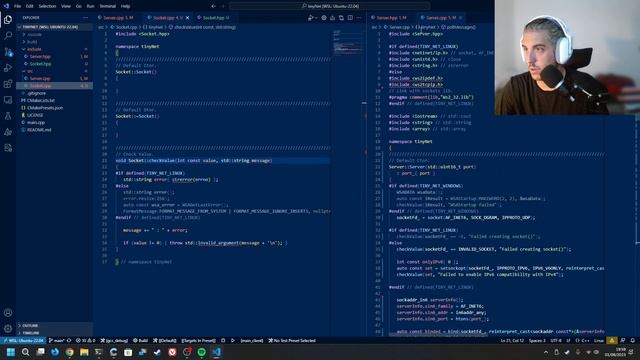The width and height of the screenshot is (640, 360).
Task: Collapse the include folder in Explorer
Action: tap(54, 49)
